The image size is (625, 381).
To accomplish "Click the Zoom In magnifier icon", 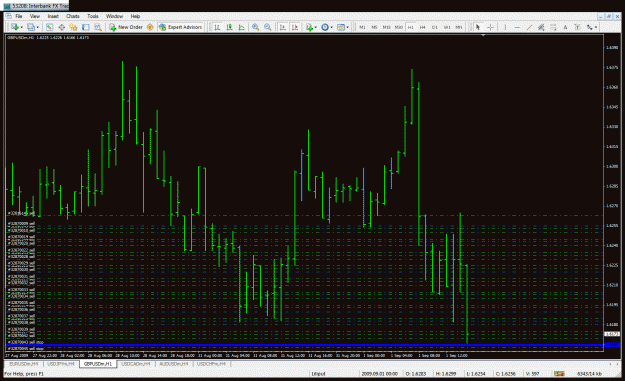I will 256,27.
